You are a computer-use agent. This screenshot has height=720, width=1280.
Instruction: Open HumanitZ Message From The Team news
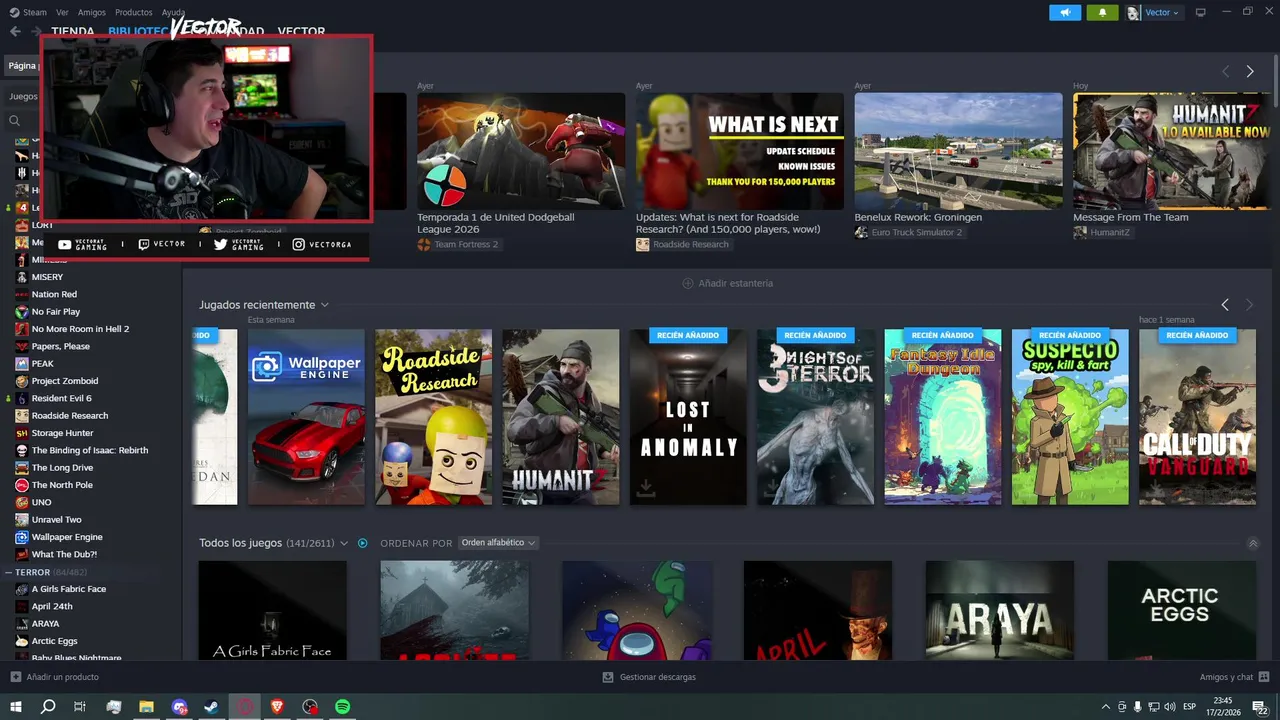[1172, 151]
